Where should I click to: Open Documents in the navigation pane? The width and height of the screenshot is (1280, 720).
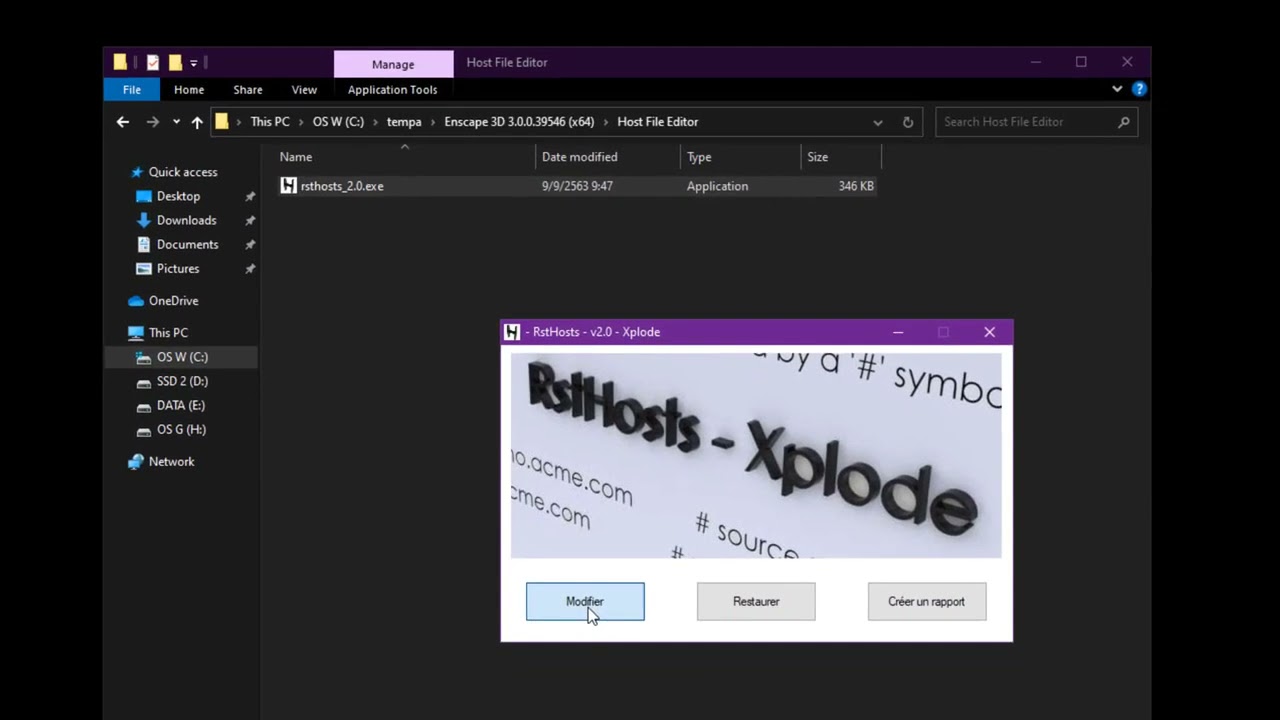point(187,244)
